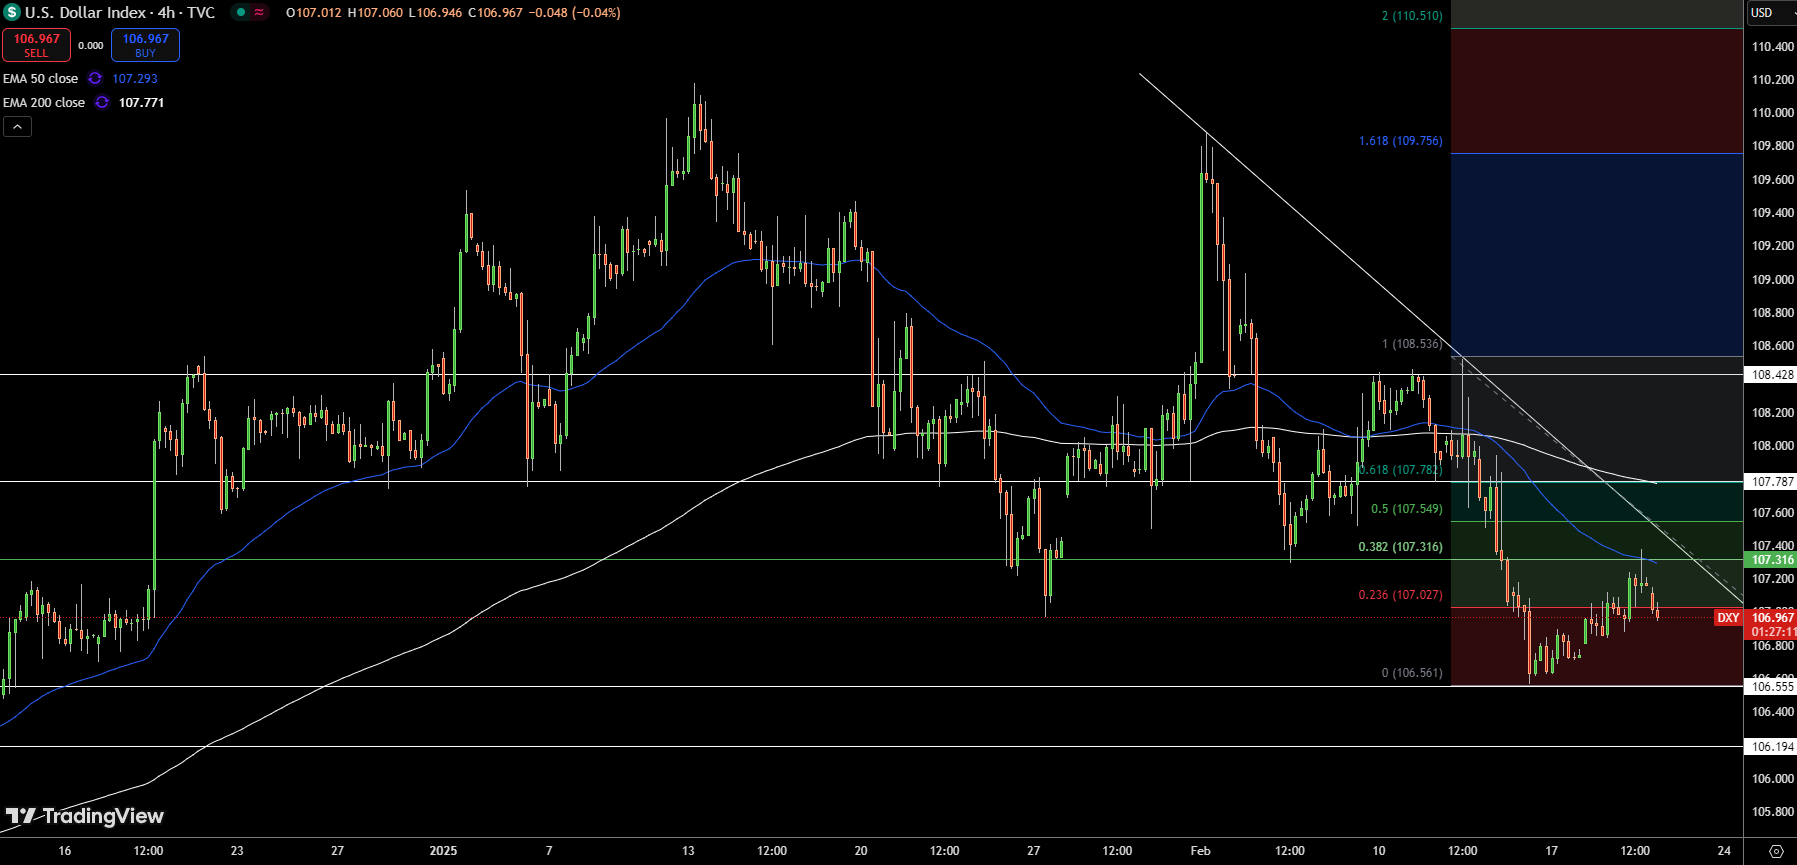Image resolution: width=1797 pixels, height=865 pixels.
Task: Click the 106.555 horizontal line price label
Action: coord(1771,687)
